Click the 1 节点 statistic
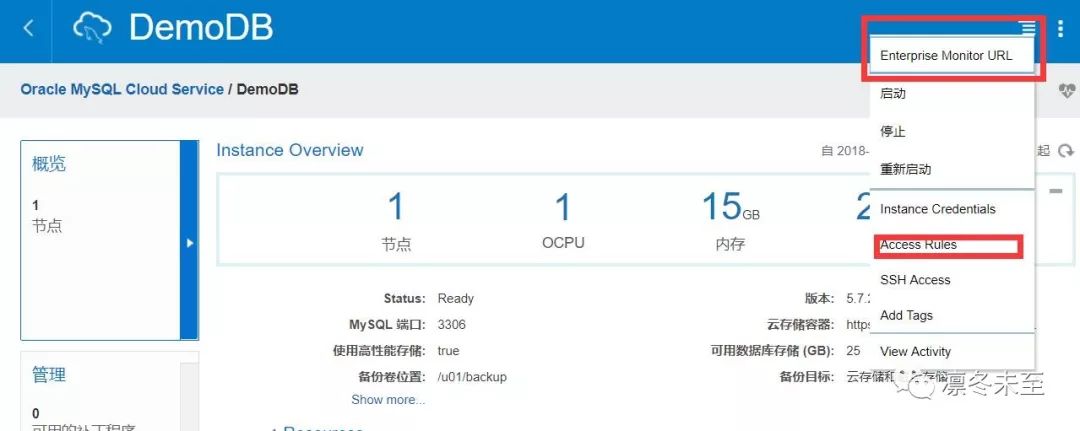The height and width of the screenshot is (431, 1080). tap(396, 220)
